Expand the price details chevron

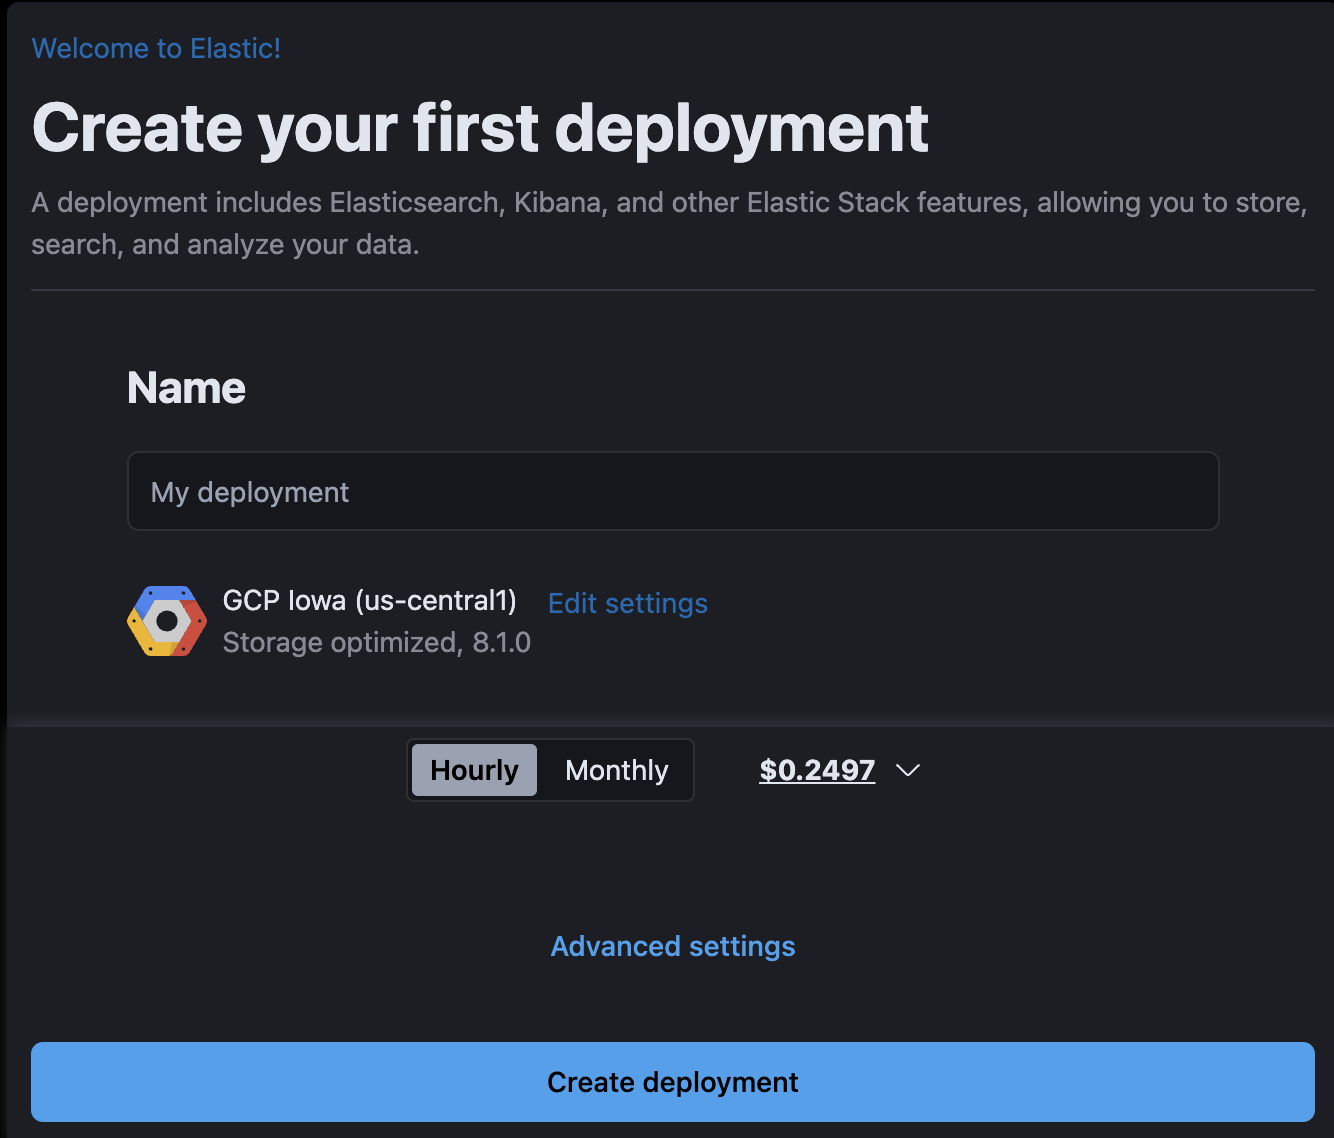(908, 770)
